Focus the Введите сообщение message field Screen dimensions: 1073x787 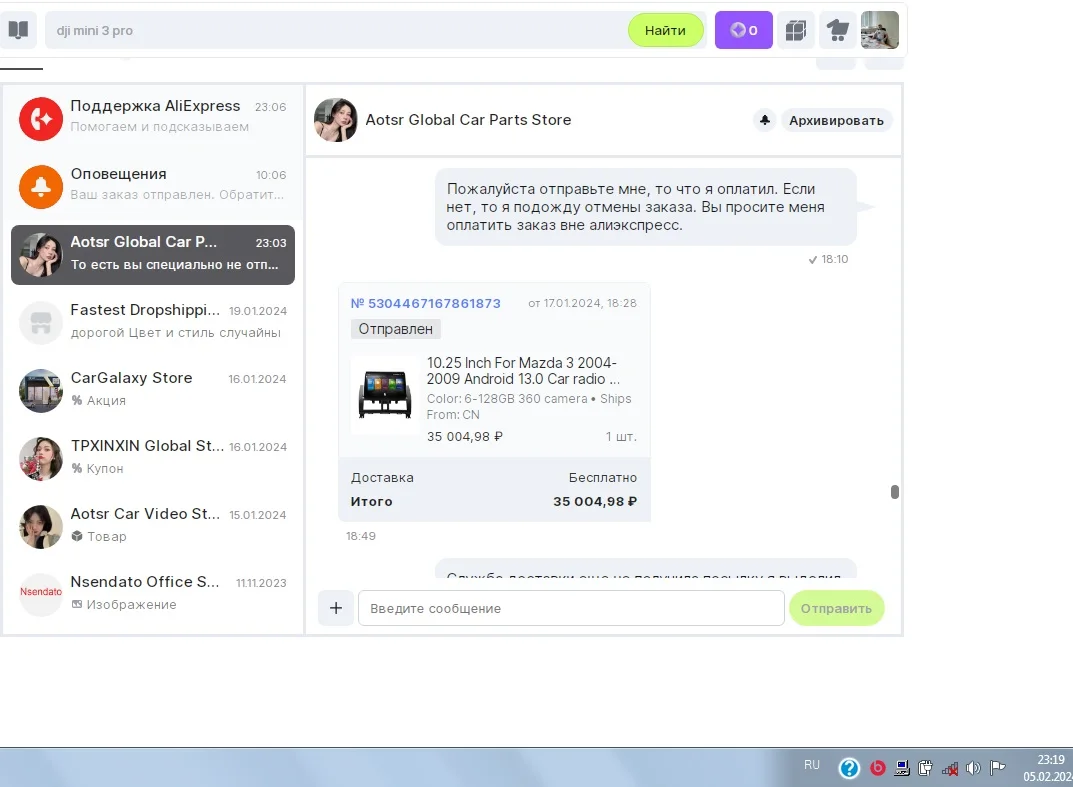coord(571,608)
